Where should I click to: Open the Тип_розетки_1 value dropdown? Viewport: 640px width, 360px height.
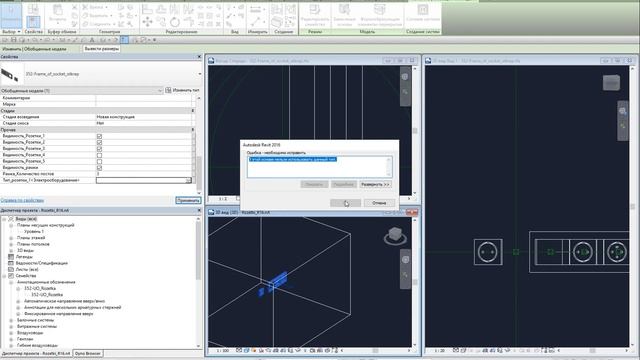(x=188, y=180)
